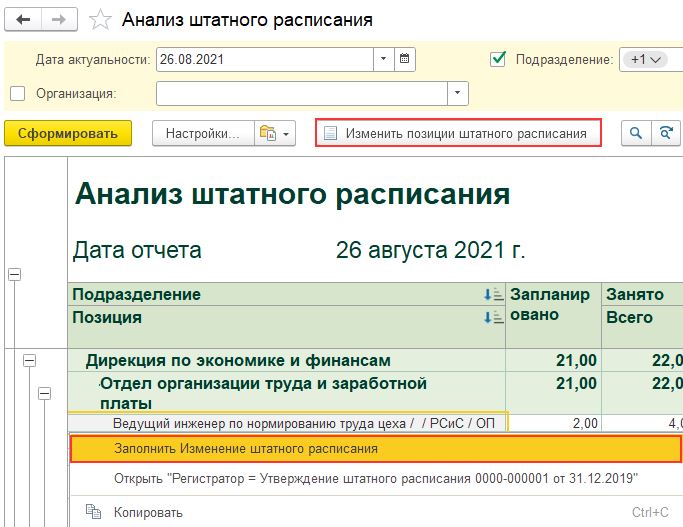The height and width of the screenshot is (527, 683).
Task: Add report to favorites with star icon
Action: [x=100, y=20]
